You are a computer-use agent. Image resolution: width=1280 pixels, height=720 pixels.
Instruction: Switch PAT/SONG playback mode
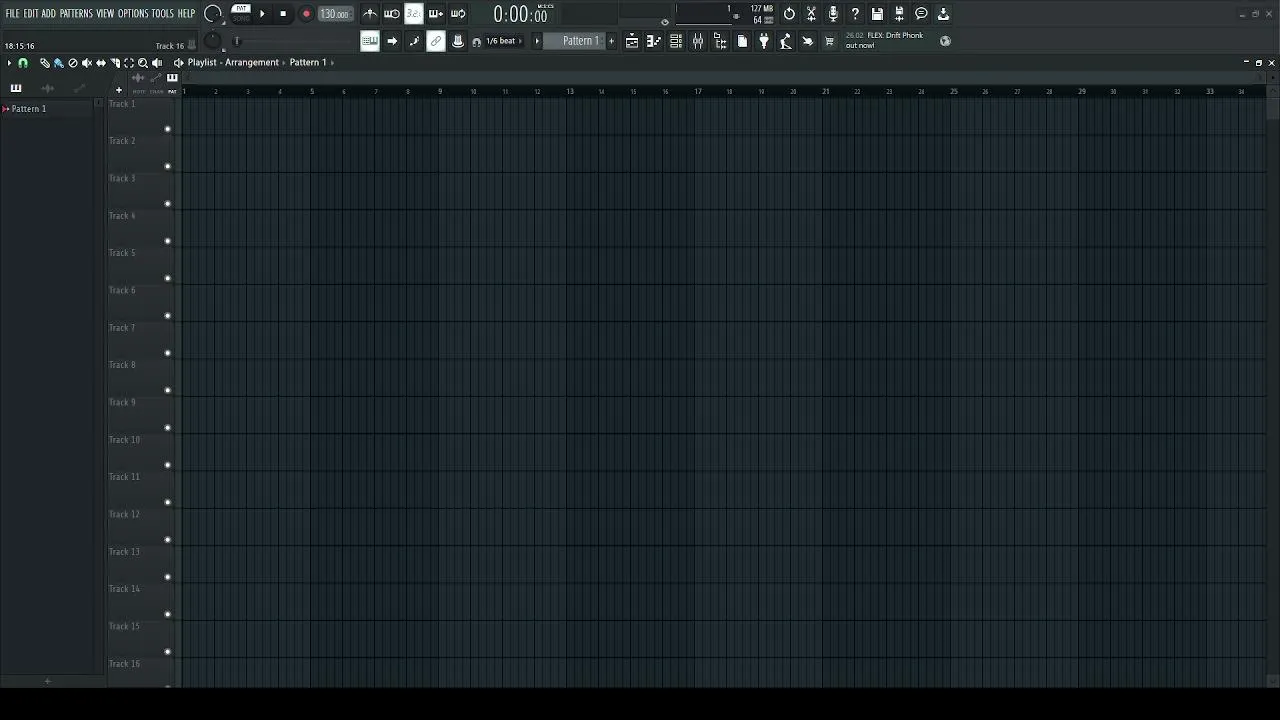pyautogui.click(x=241, y=13)
